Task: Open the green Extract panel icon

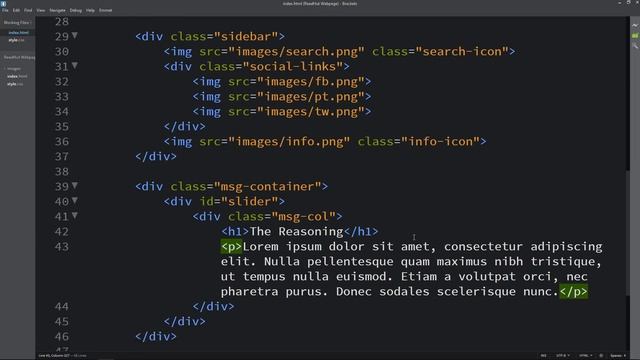Action: pyautogui.click(x=635, y=36)
